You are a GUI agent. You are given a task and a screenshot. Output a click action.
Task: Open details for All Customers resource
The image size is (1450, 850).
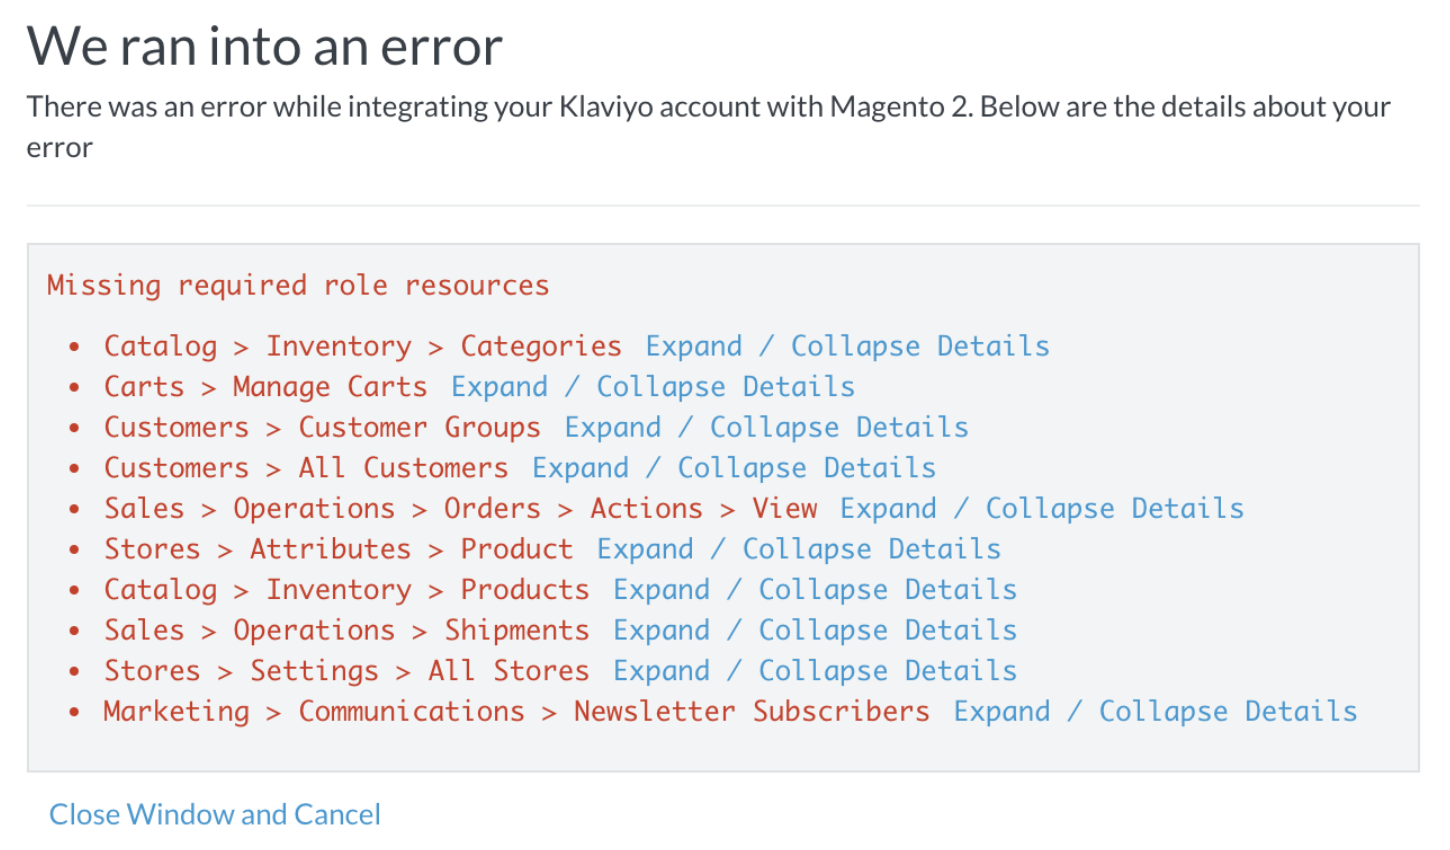point(734,468)
